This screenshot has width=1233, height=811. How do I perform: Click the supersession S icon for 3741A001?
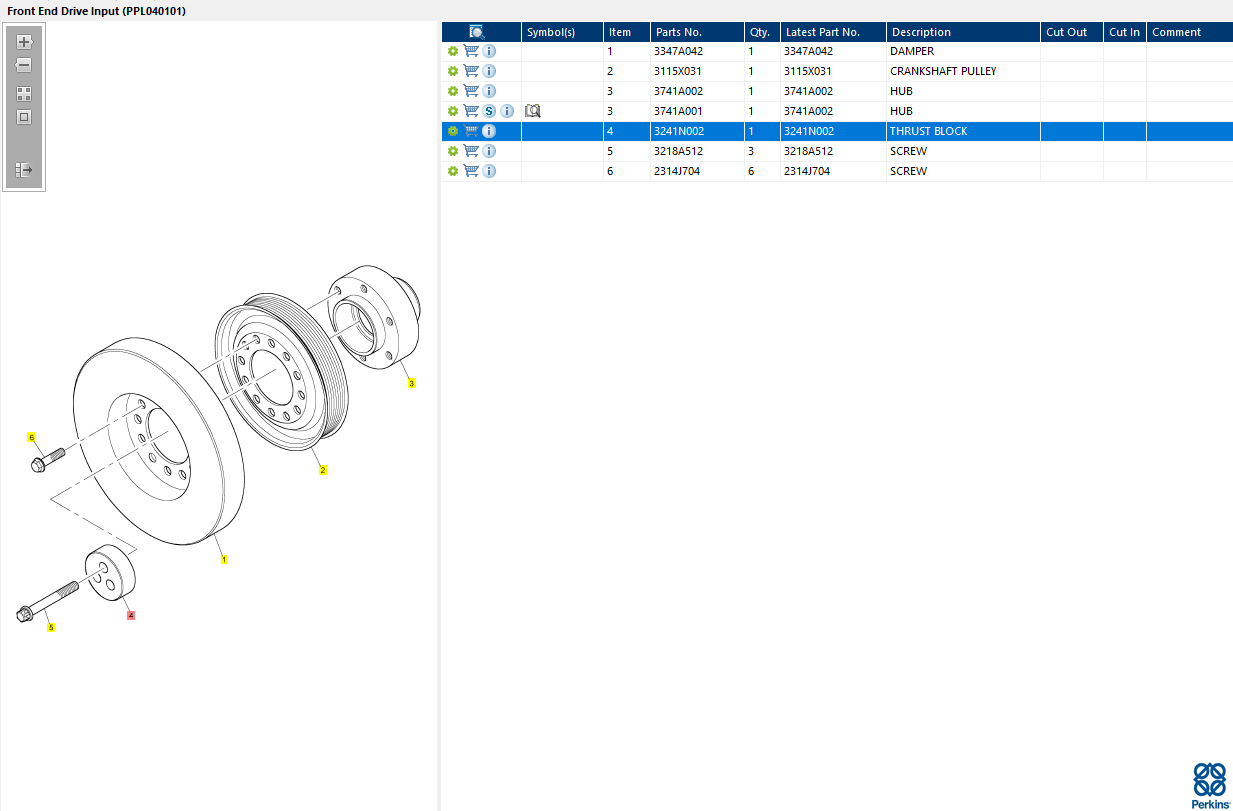[x=489, y=111]
